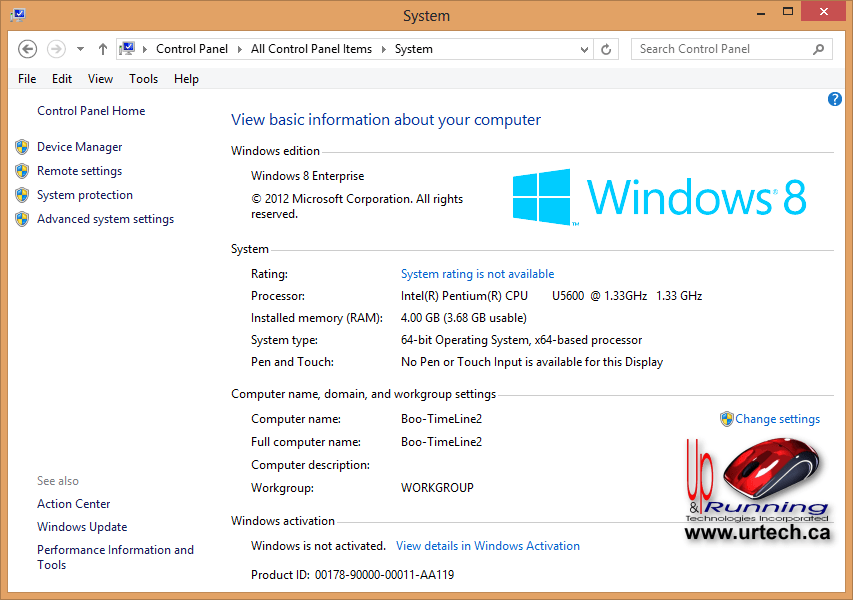Click System rating is not available
Image resolution: width=853 pixels, height=600 pixels.
click(x=477, y=273)
